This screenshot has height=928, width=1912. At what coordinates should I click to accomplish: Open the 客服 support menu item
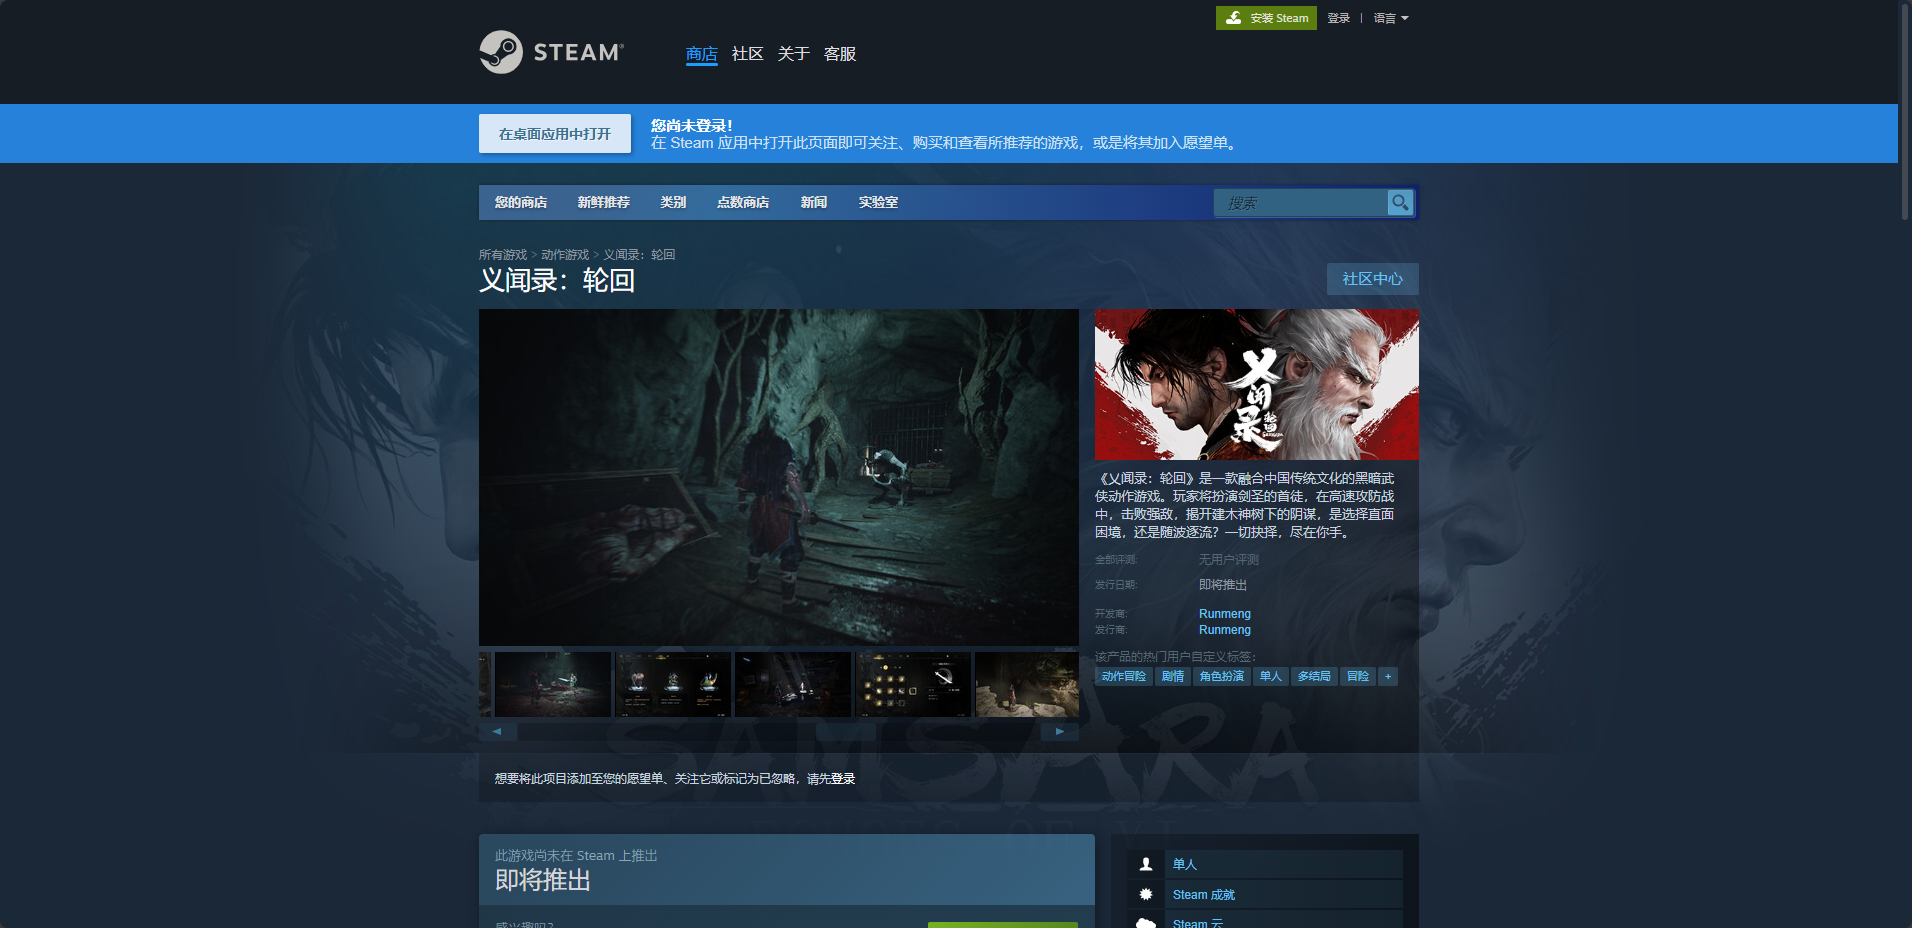pos(840,54)
